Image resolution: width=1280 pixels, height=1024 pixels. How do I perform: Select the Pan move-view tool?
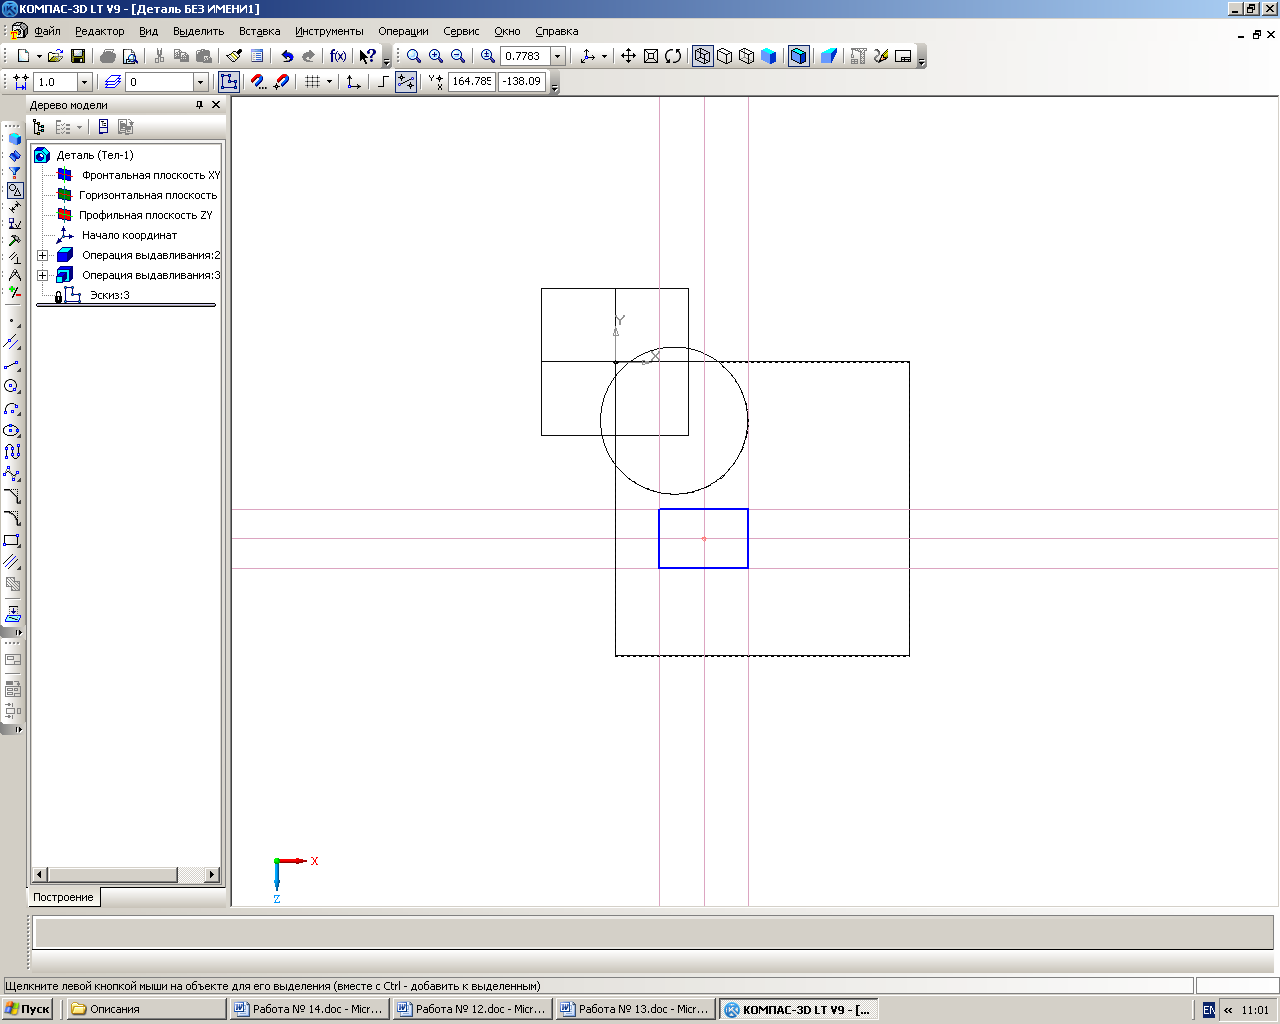pos(628,56)
